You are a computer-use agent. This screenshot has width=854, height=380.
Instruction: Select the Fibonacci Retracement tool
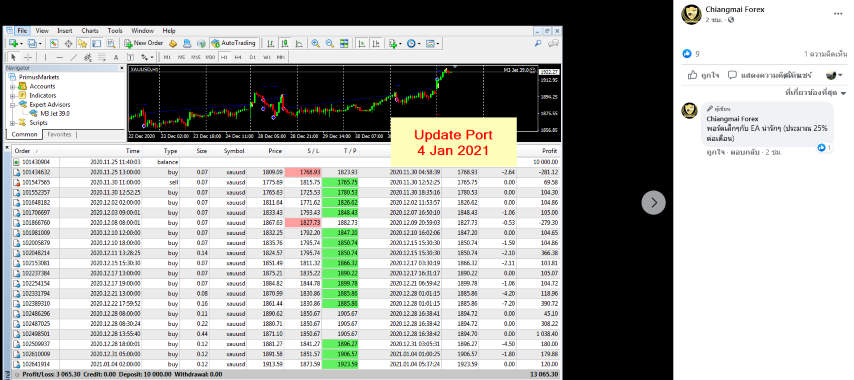[102, 57]
